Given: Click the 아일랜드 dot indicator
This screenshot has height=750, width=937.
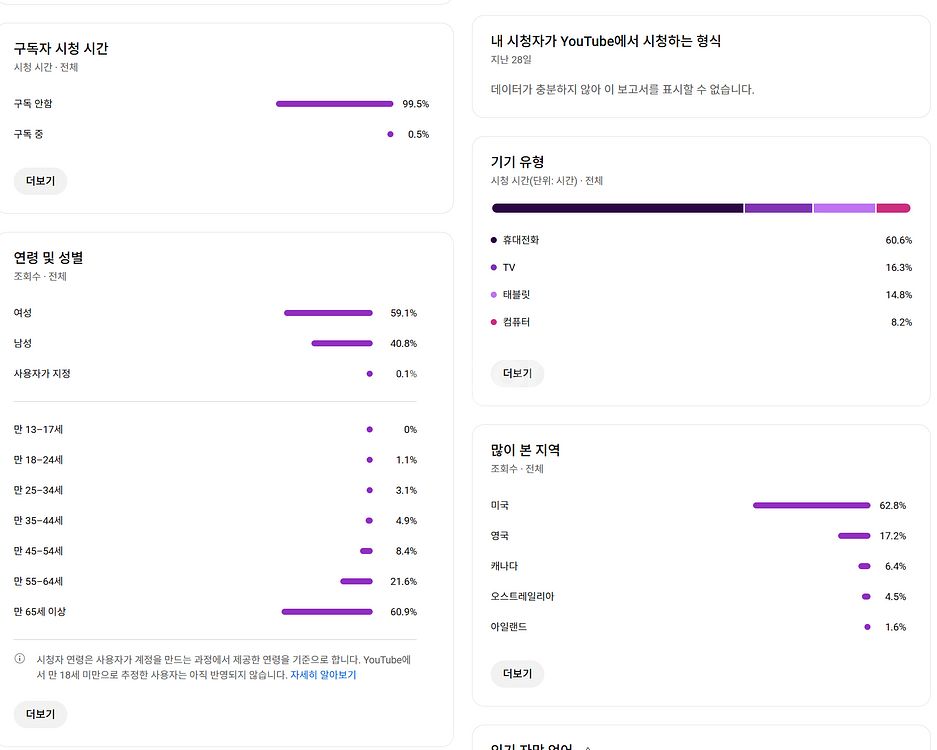Looking at the screenshot, I should tap(866, 627).
